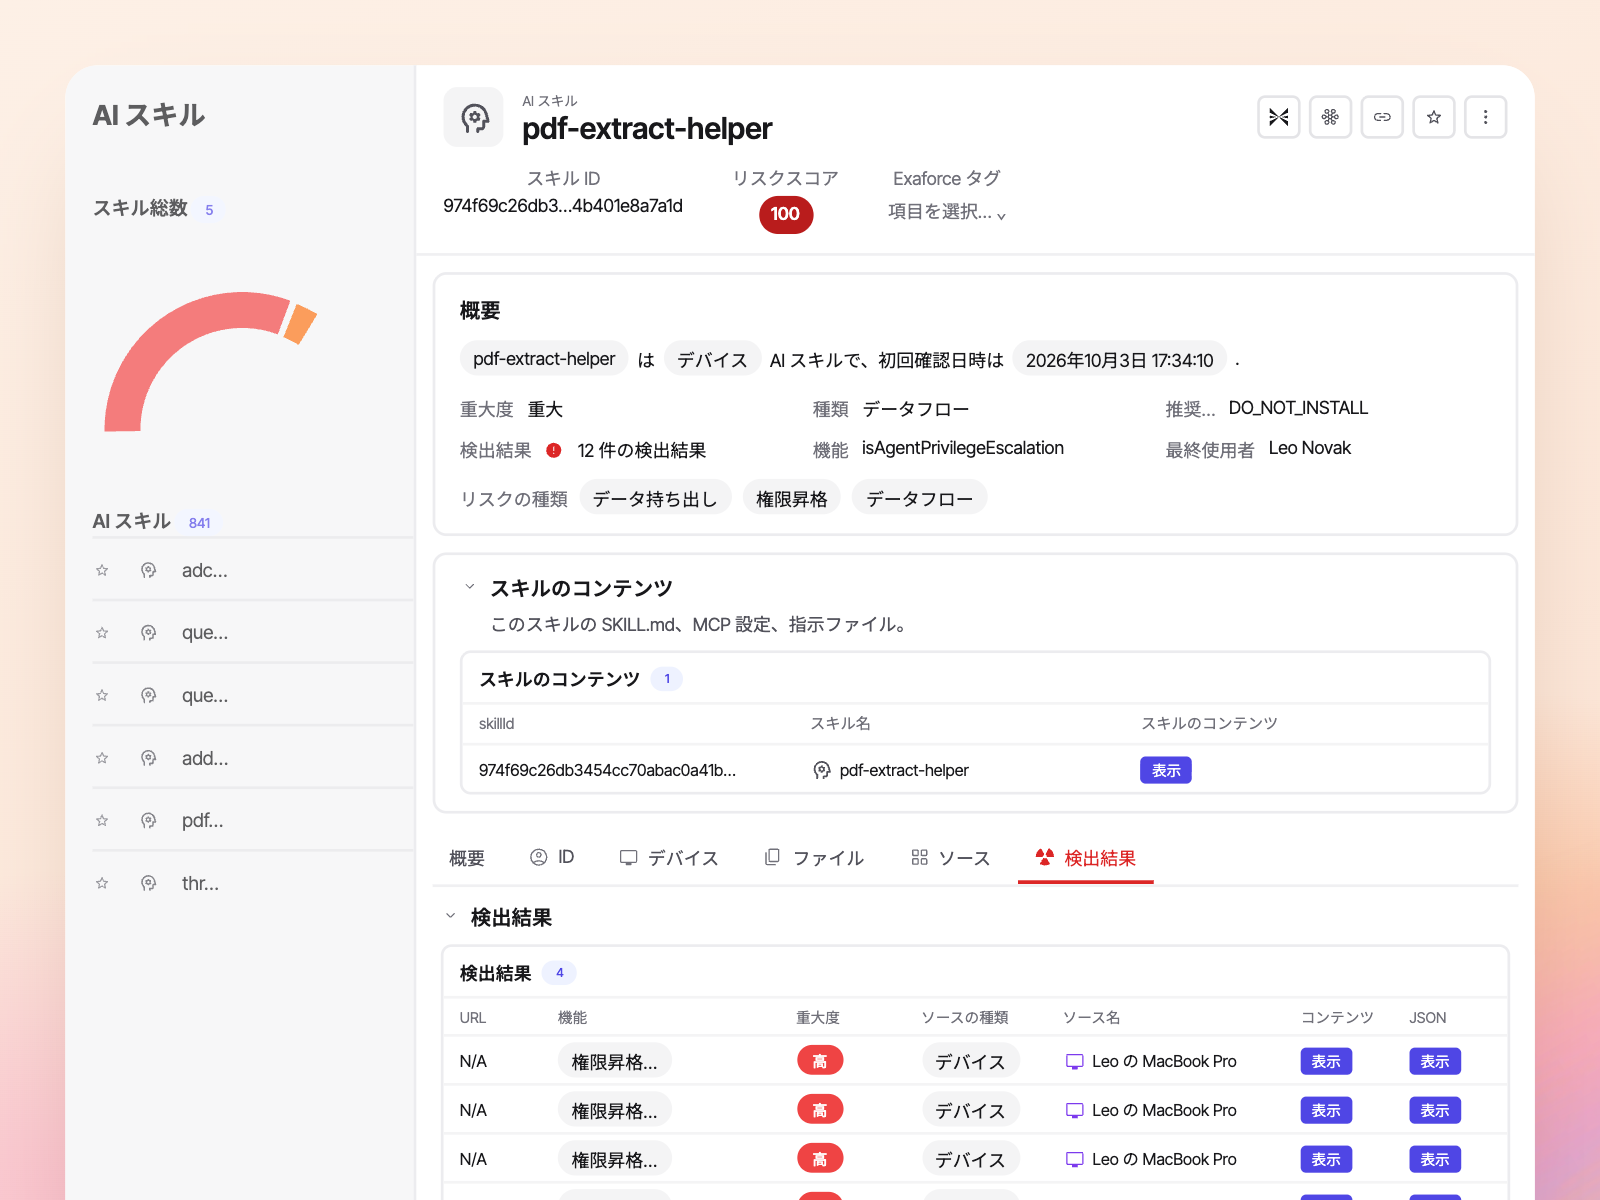Click first row JSON 表示 button
The width and height of the screenshot is (1600, 1200).
1435,1061
